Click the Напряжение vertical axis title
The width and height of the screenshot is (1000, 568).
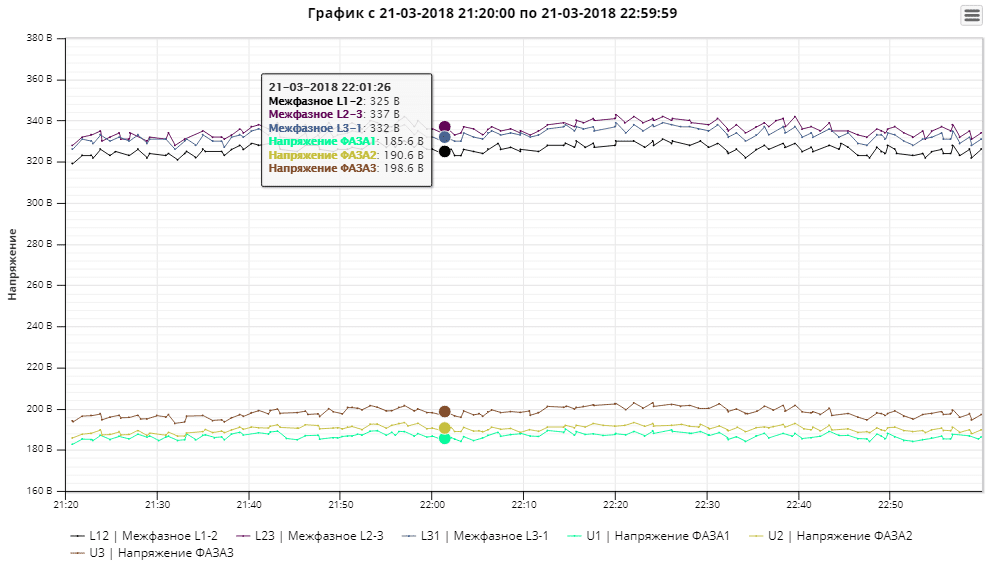13,264
